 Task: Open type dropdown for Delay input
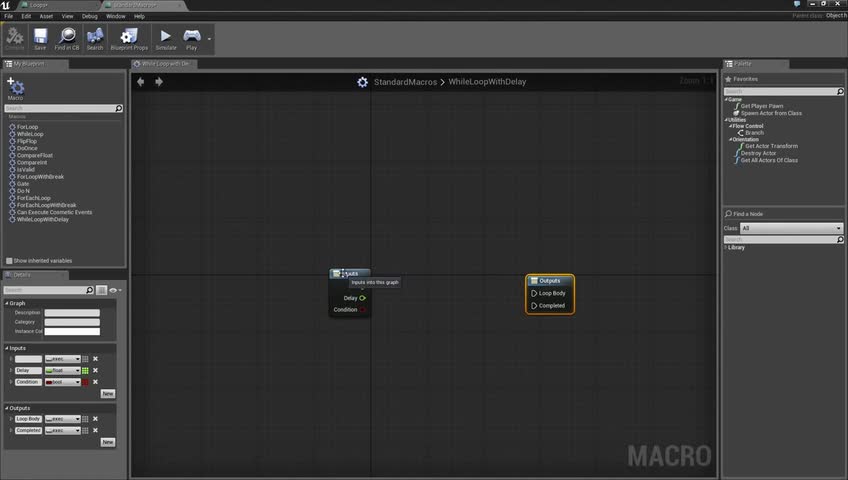(63, 370)
